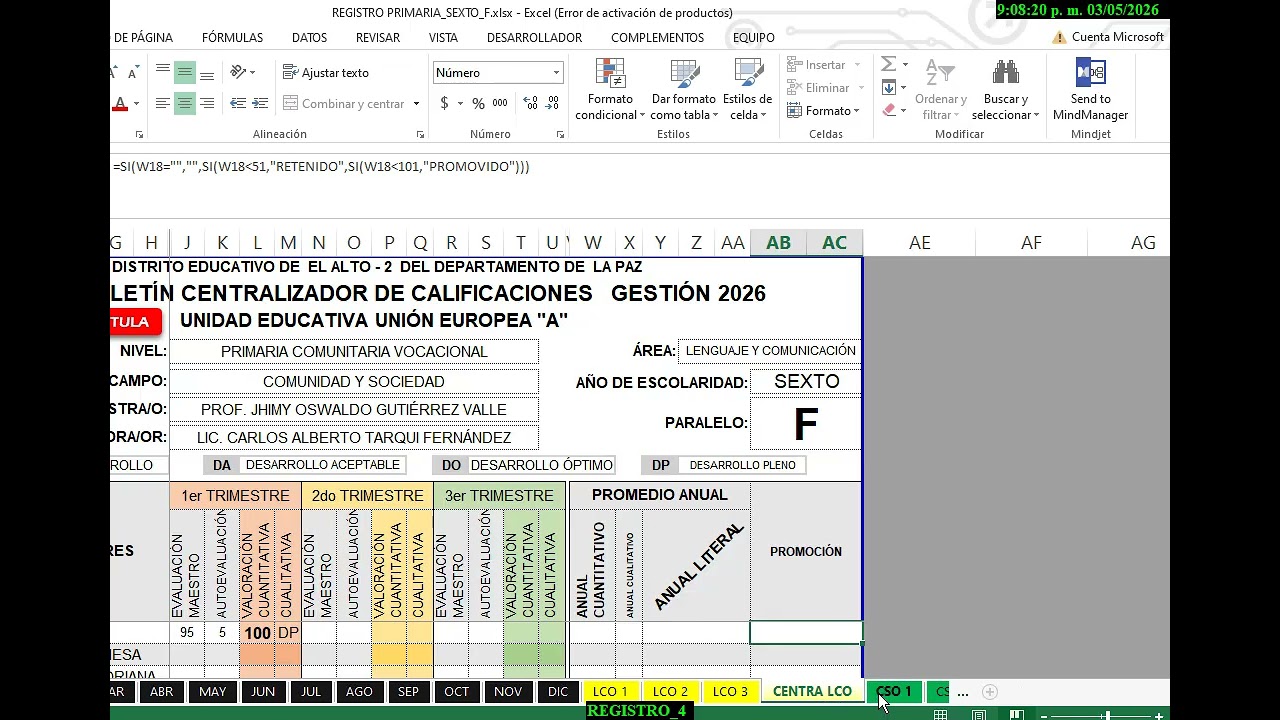Open the EQUIPO ribbon tab
Screen dimensions: 1280x720
tap(754, 37)
